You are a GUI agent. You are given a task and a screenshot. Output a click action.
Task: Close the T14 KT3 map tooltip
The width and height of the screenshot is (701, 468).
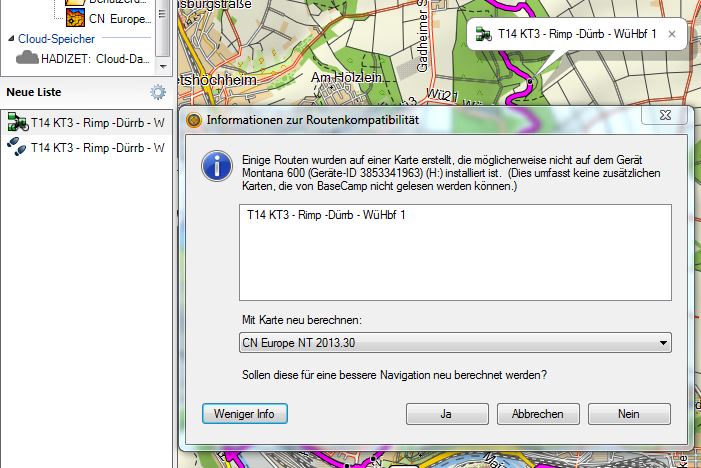tap(672, 34)
